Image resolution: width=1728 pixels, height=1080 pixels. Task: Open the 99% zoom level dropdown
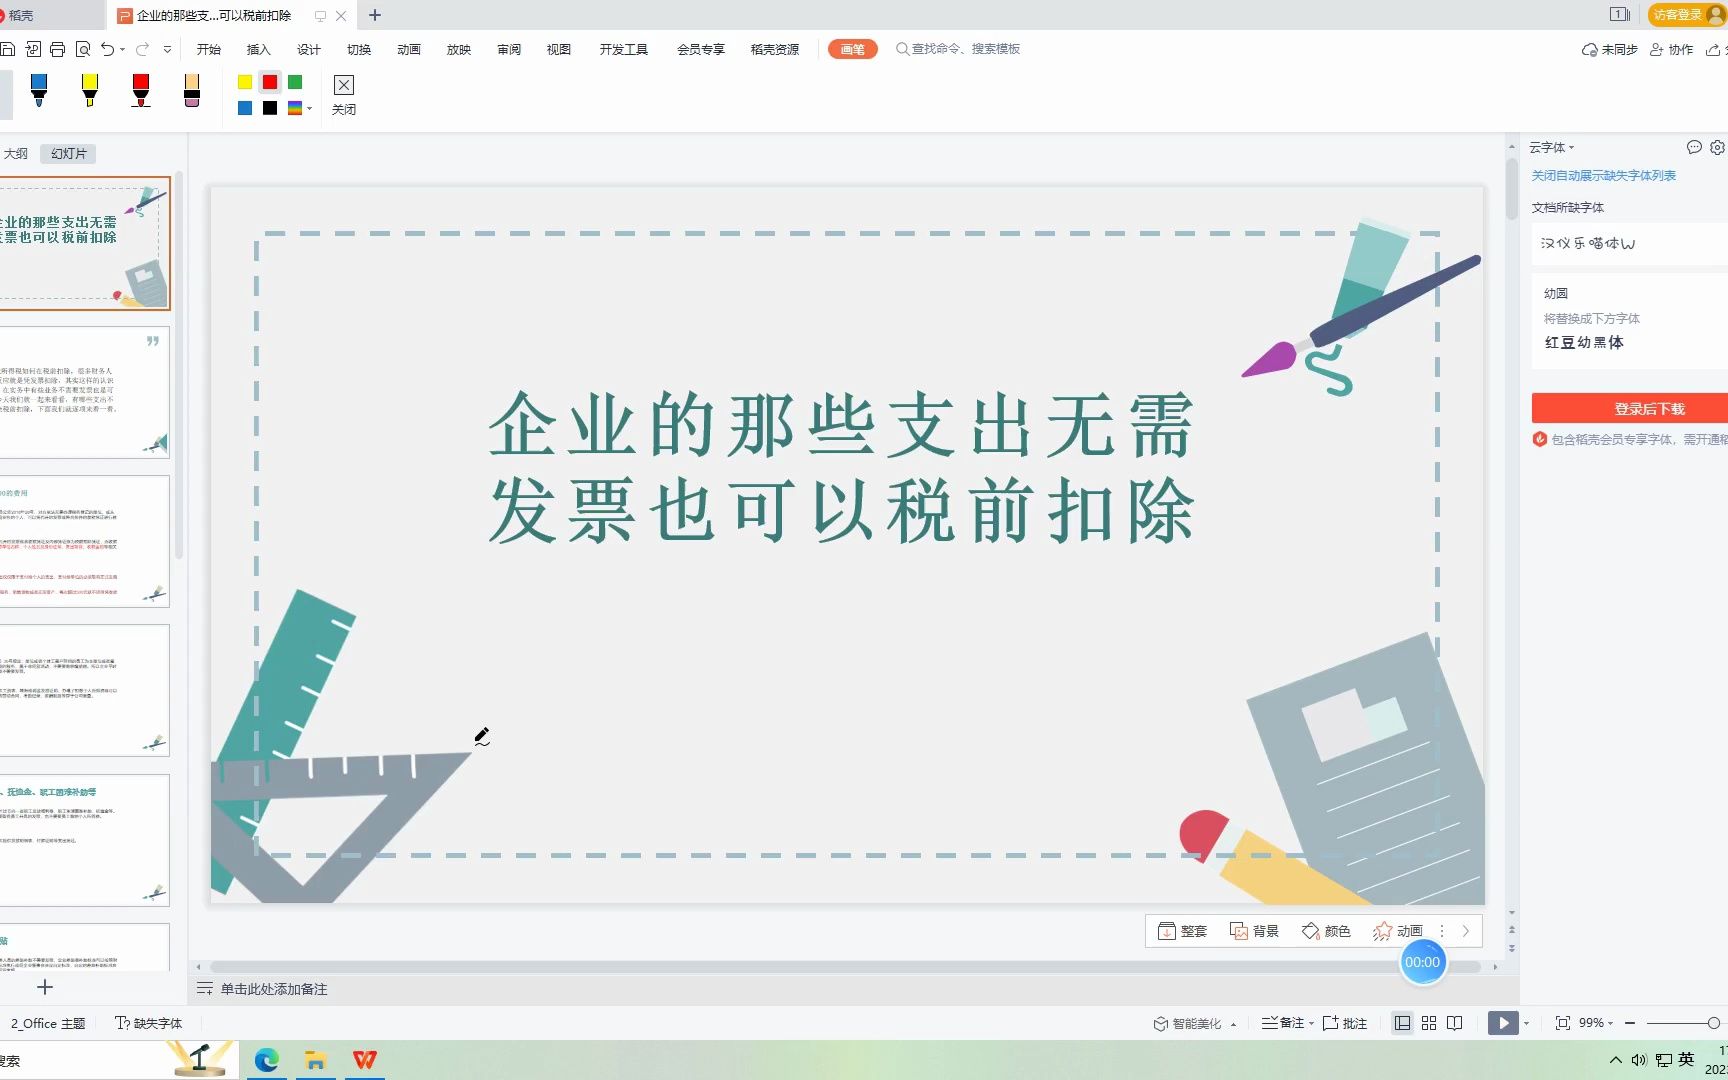1596,1022
